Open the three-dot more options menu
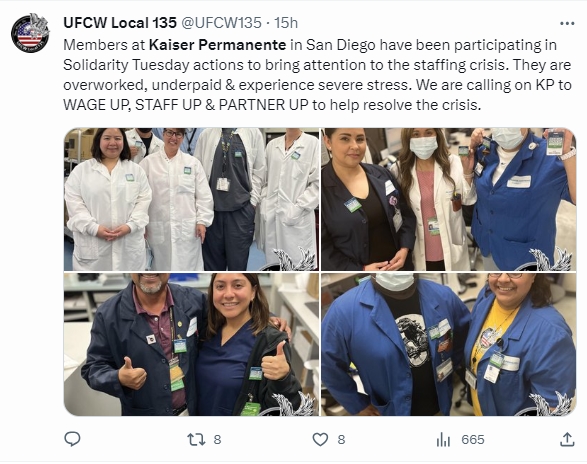The image size is (587, 464). click(567, 24)
